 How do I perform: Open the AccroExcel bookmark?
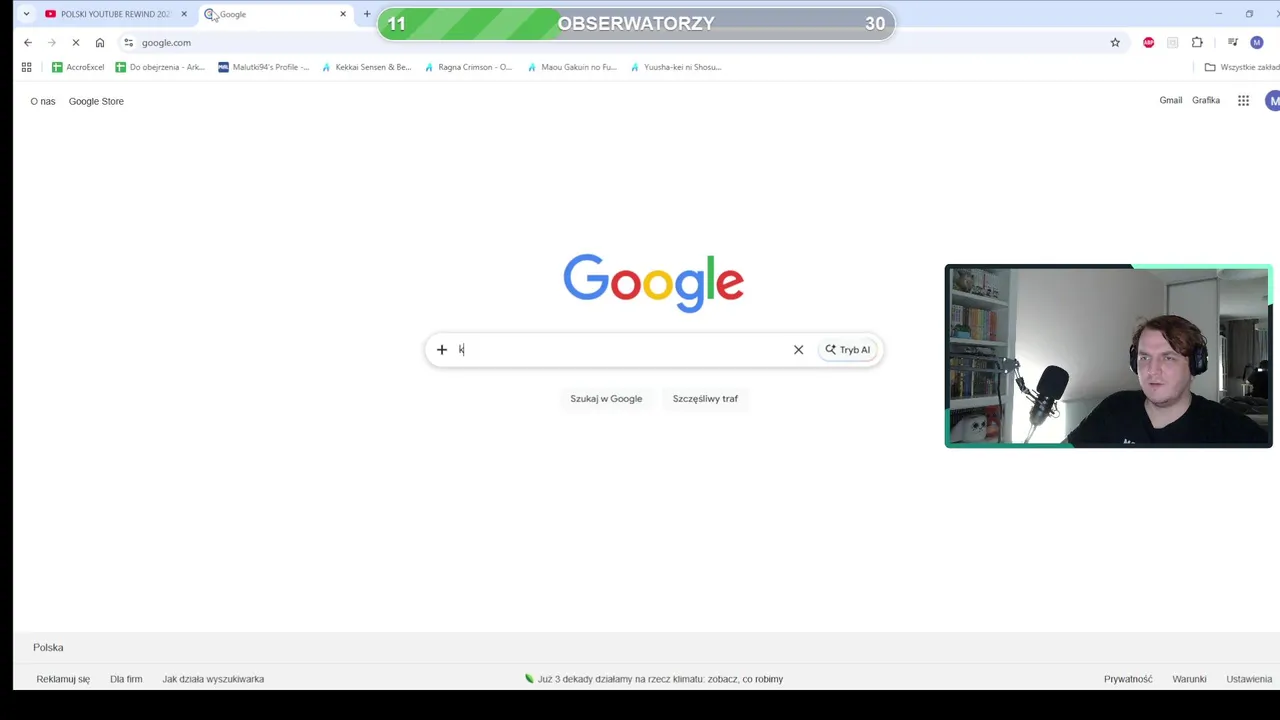(78, 67)
